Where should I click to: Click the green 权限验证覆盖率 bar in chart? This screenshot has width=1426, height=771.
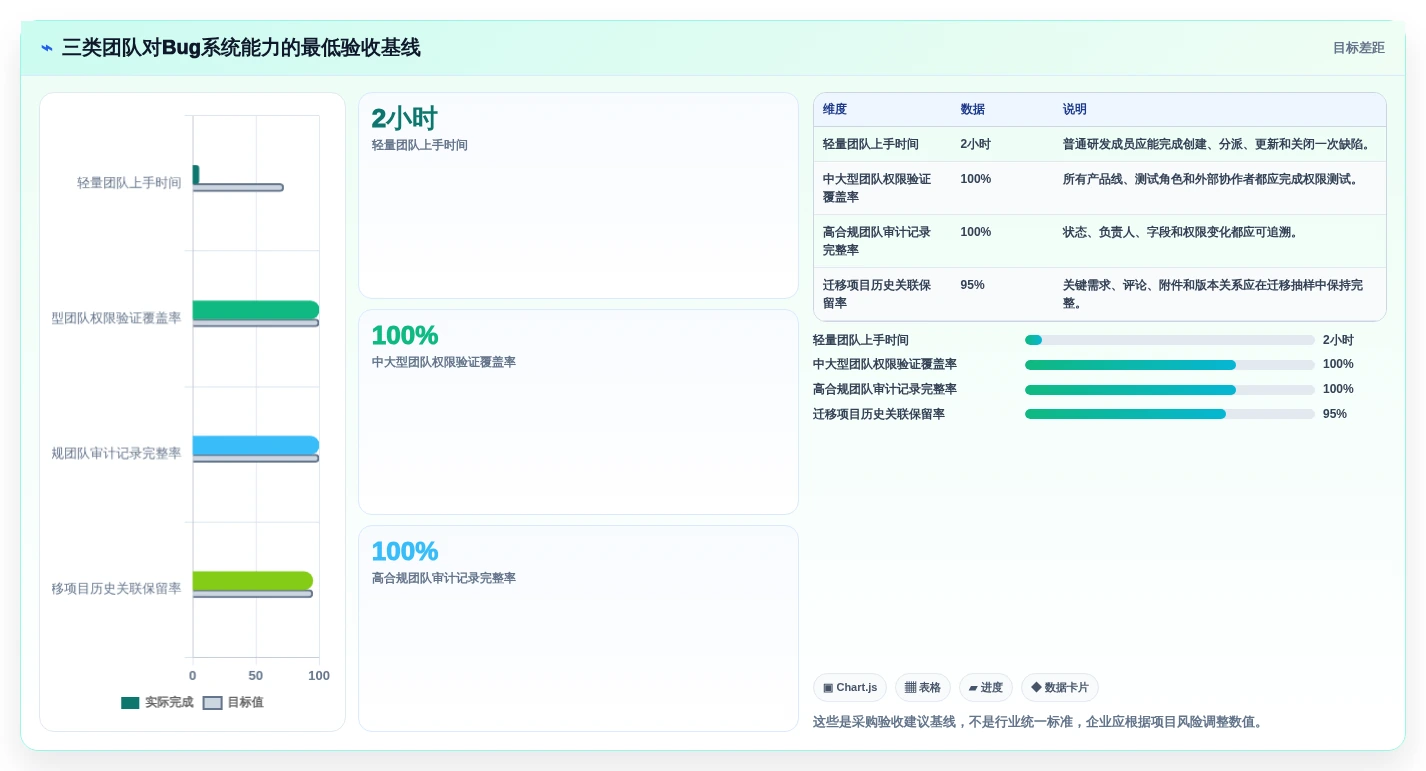pos(256,310)
